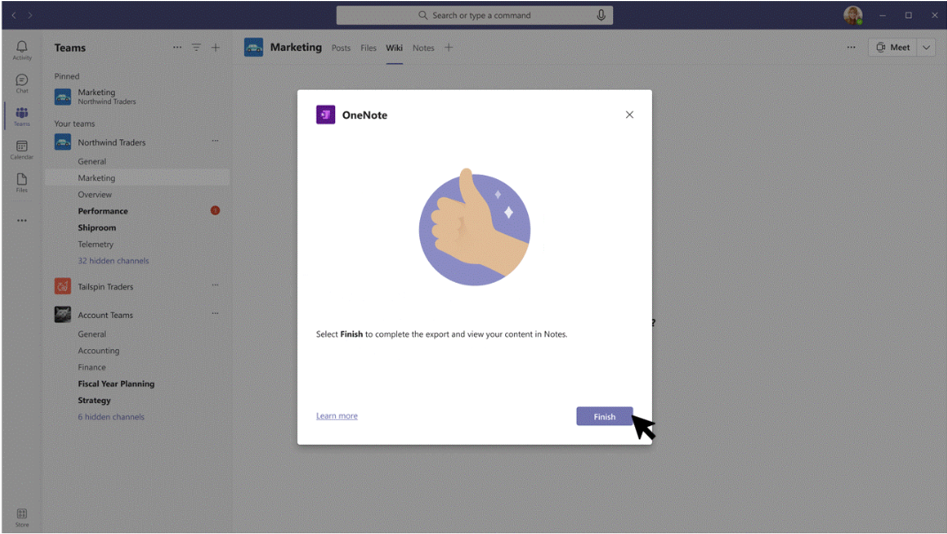This screenshot has height=534, width=947.
Task: Switch to the Files tab
Action: [x=368, y=48]
